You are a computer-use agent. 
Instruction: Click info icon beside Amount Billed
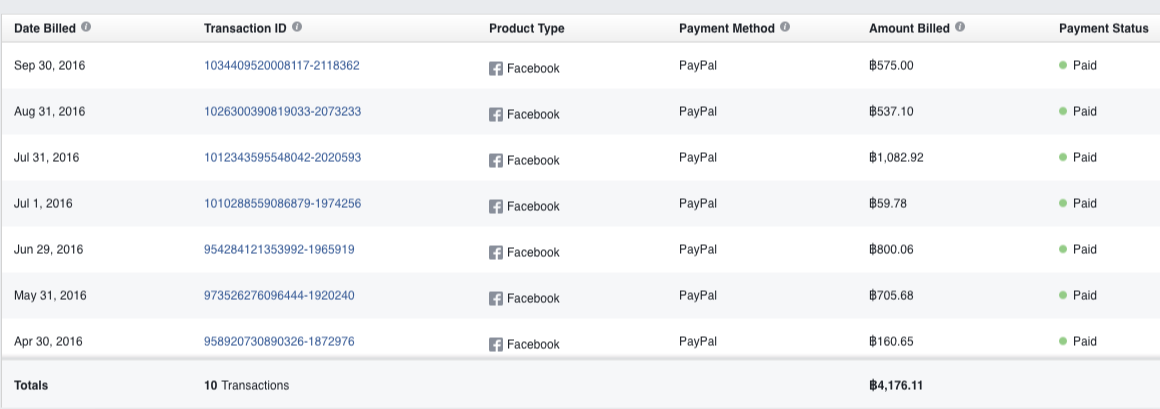click(960, 27)
